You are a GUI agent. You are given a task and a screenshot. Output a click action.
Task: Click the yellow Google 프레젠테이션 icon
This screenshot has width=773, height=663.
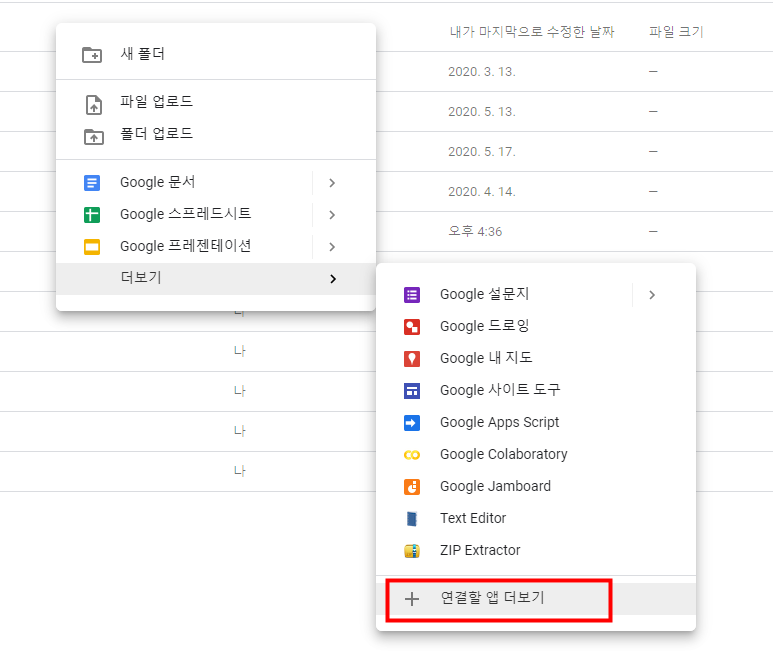[x=92, y=246]
